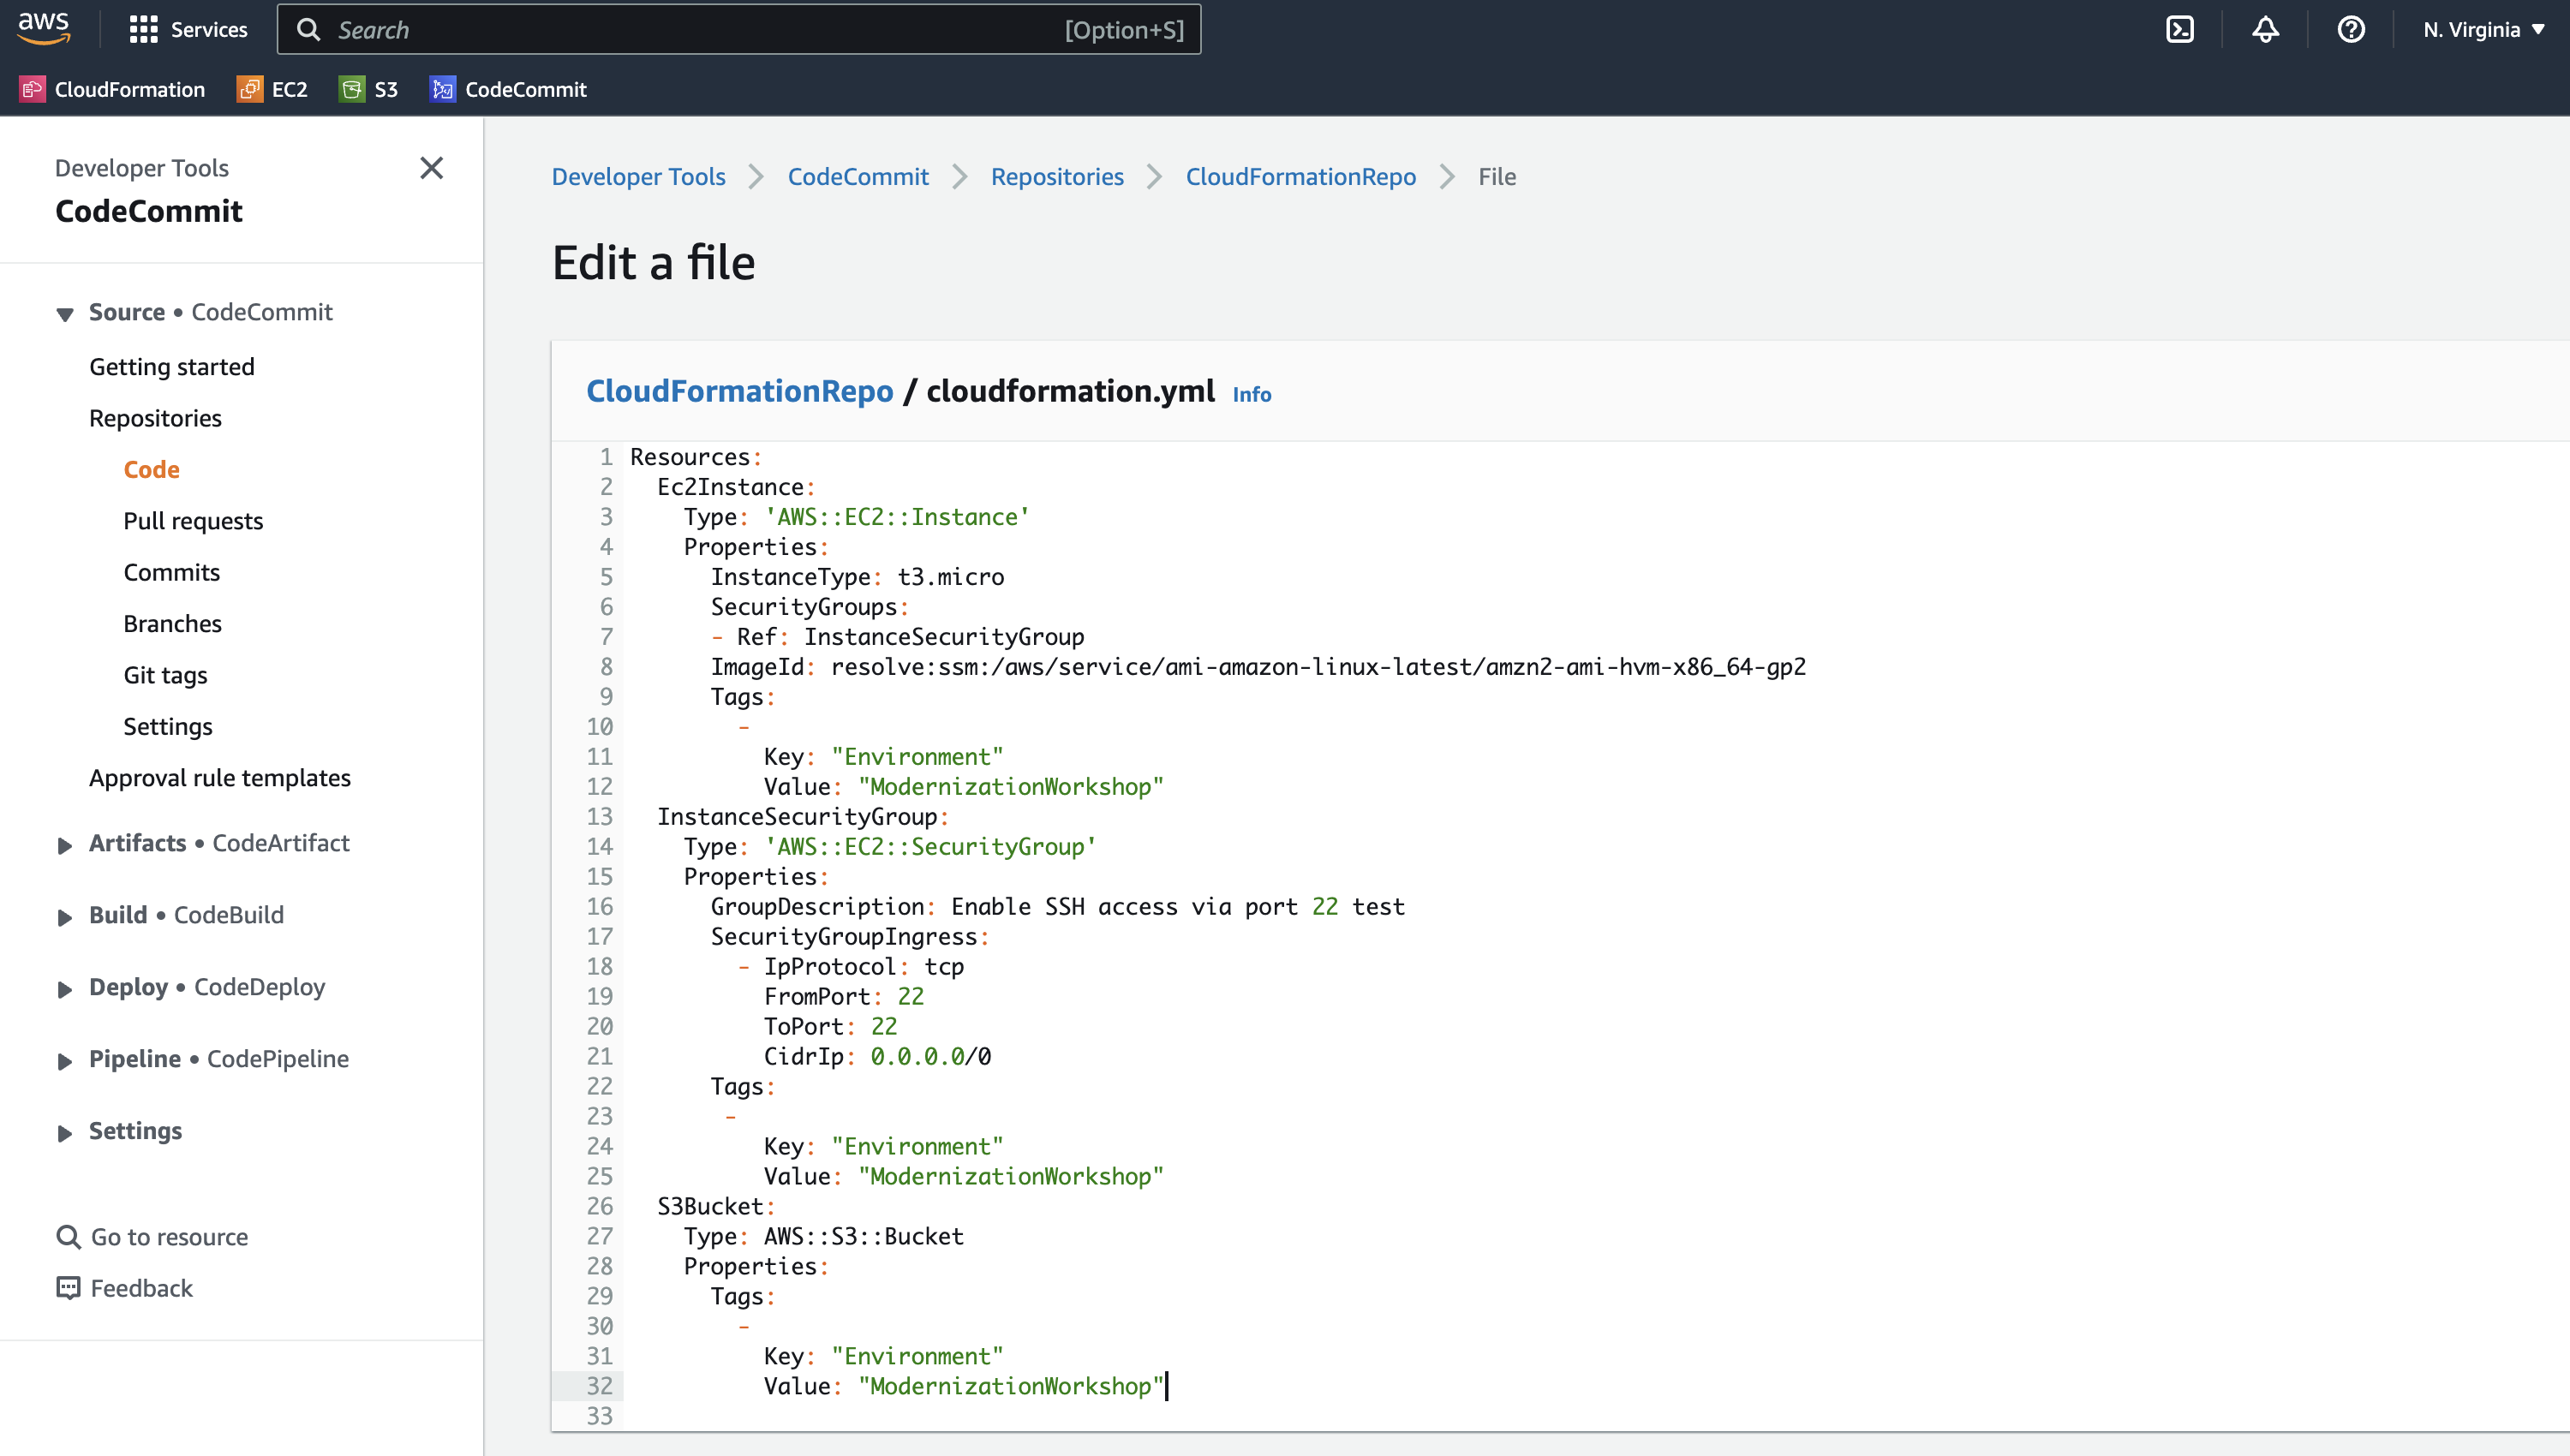Screen dimensions: 2570x1456
Task: Open Getting started in sidebar
Action: pos(172,367)
